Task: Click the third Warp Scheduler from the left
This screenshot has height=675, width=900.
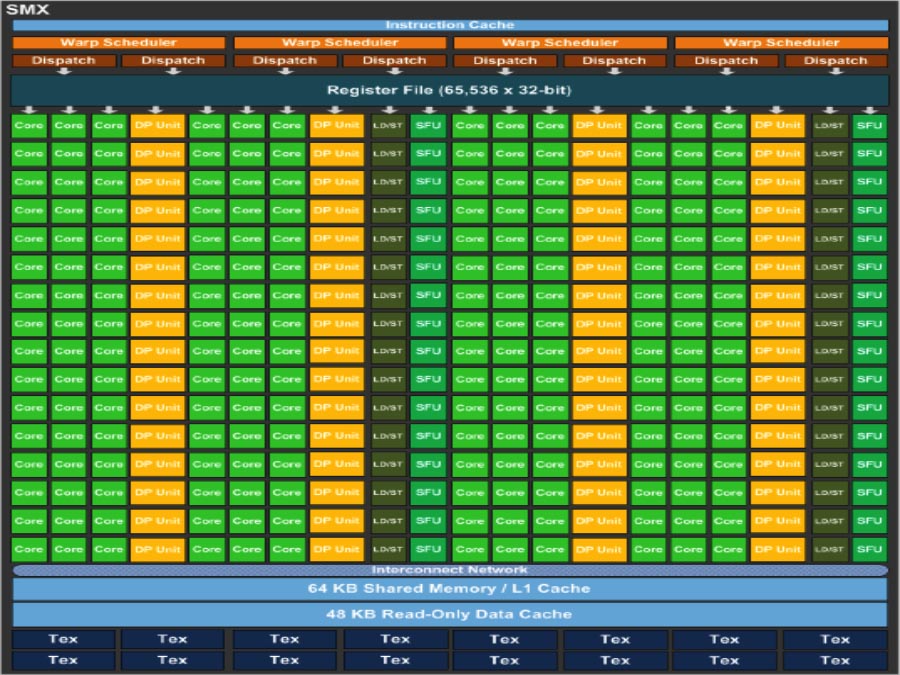Action: 560,43
